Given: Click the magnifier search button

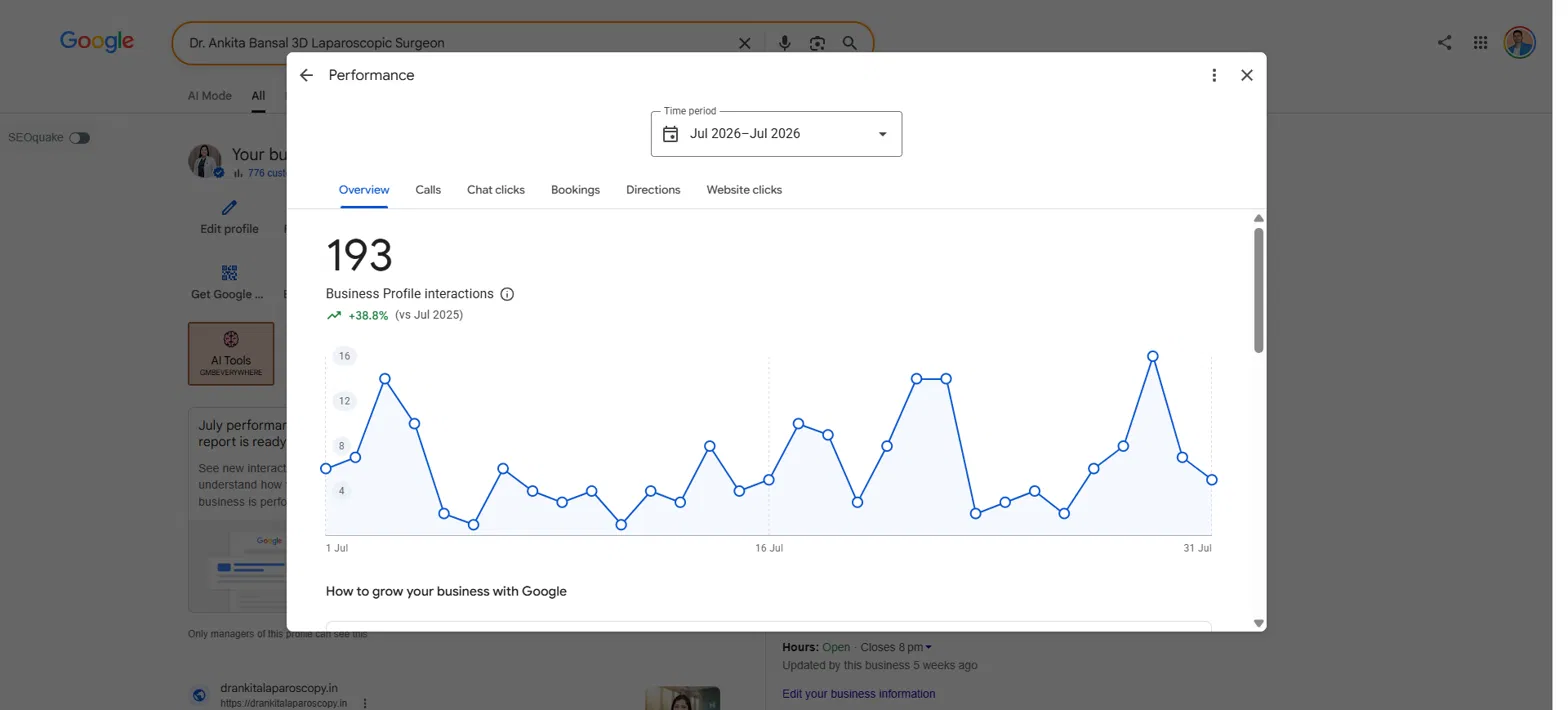Looking at the screenshot, I should pos(849,43).
